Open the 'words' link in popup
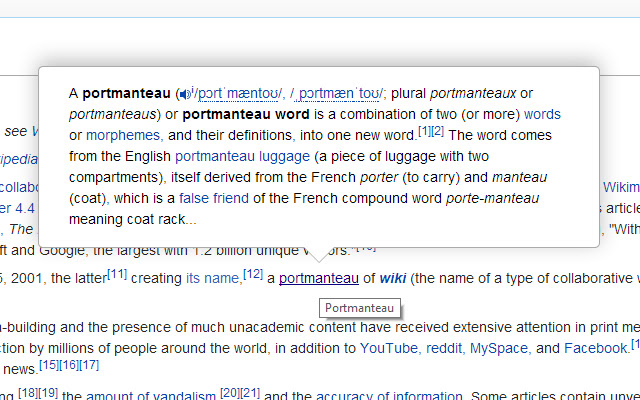Screen dimensions: 640x400 (542, 114)
